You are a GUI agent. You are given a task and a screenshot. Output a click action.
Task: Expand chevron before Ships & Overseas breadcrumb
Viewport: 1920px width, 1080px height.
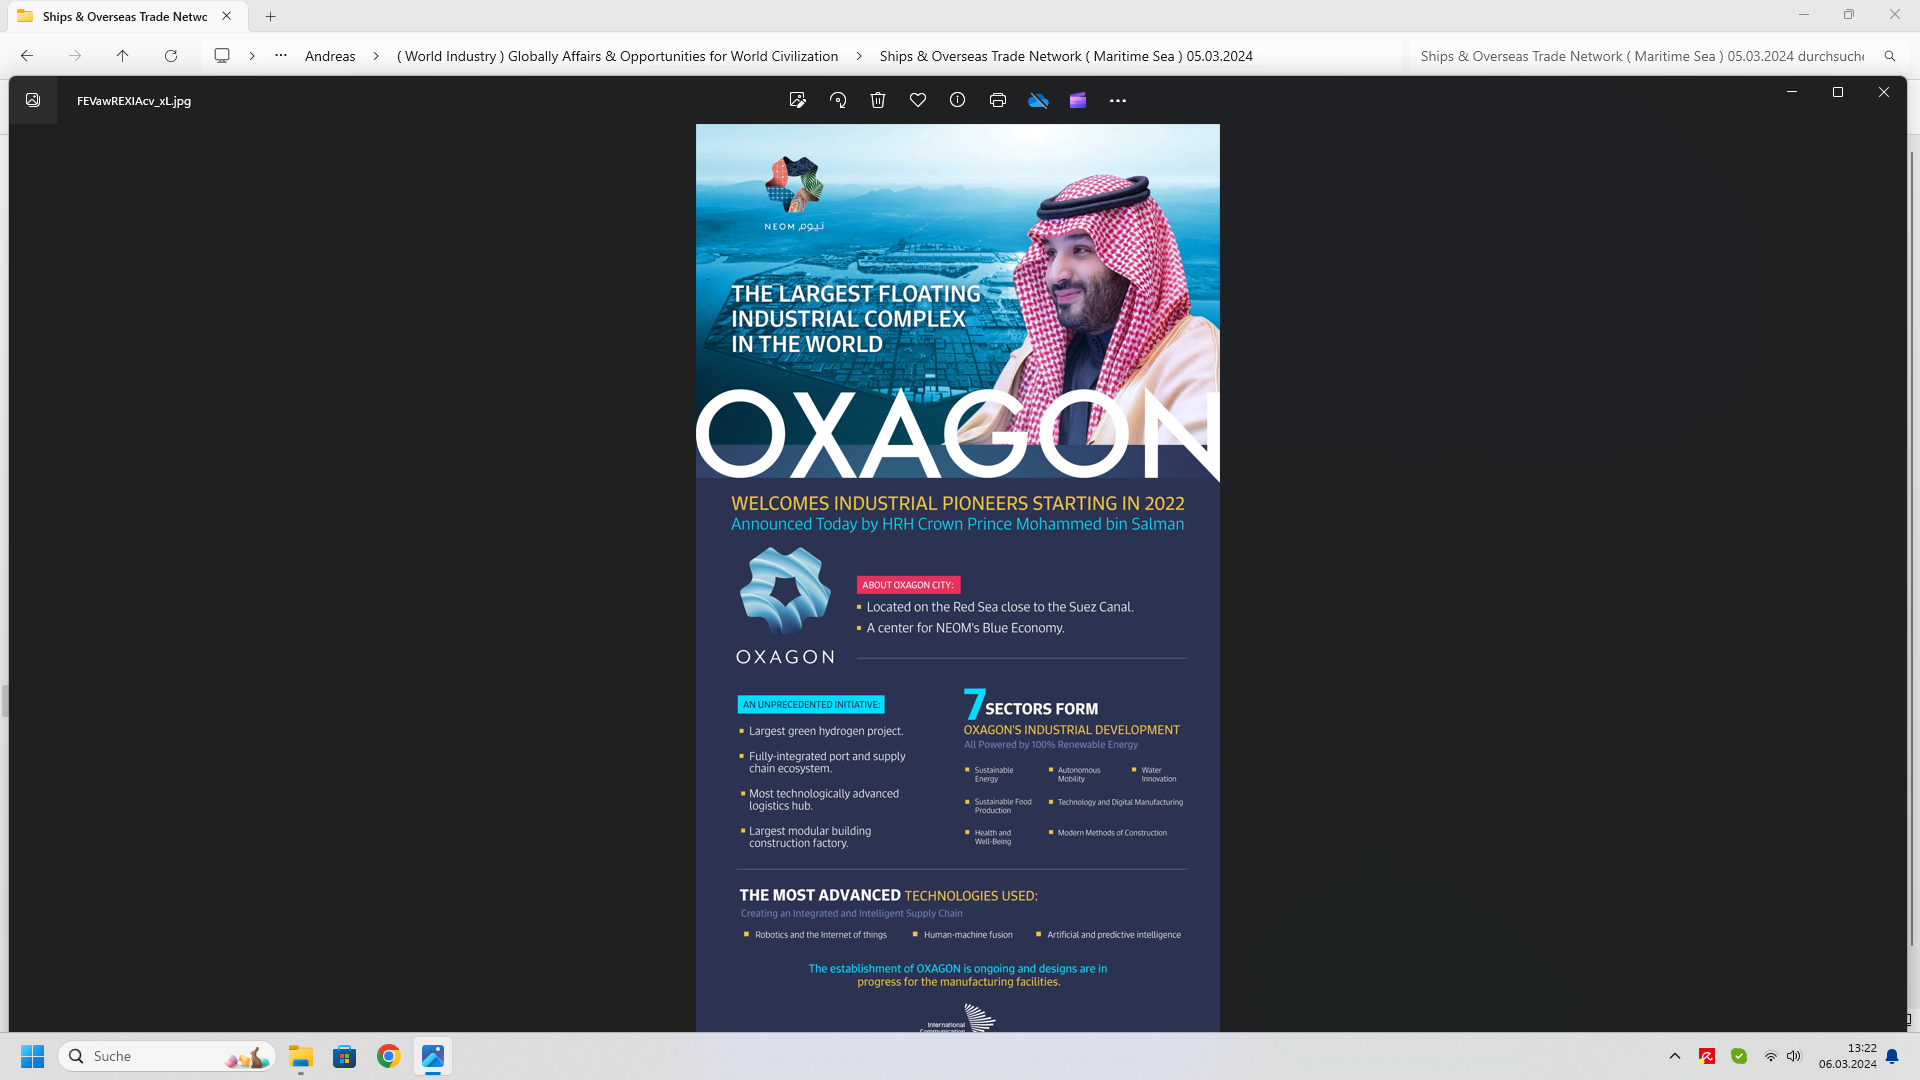pyautogui.click(x=859, y=56)
